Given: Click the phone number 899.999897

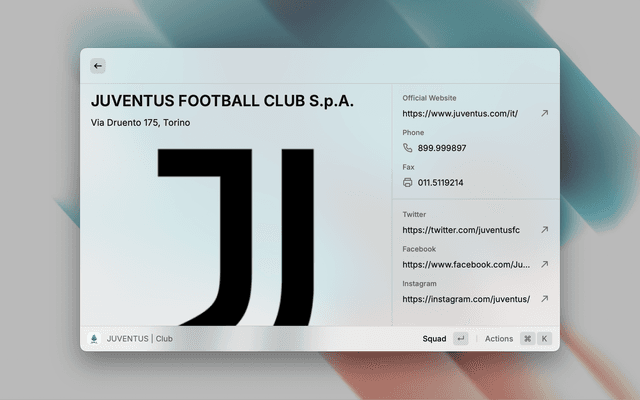Looking at the screenshot, I should (442, 148).
